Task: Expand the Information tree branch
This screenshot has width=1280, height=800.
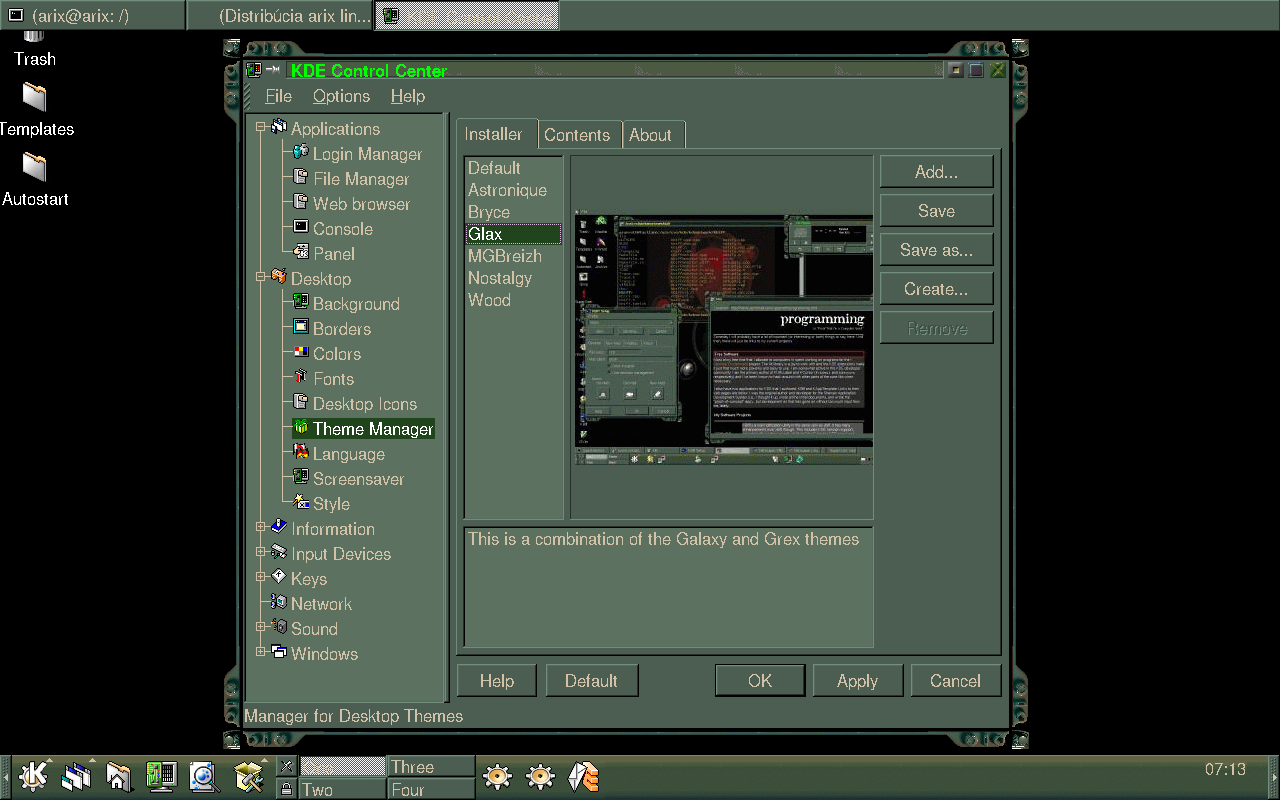Action: coord(261,526)
